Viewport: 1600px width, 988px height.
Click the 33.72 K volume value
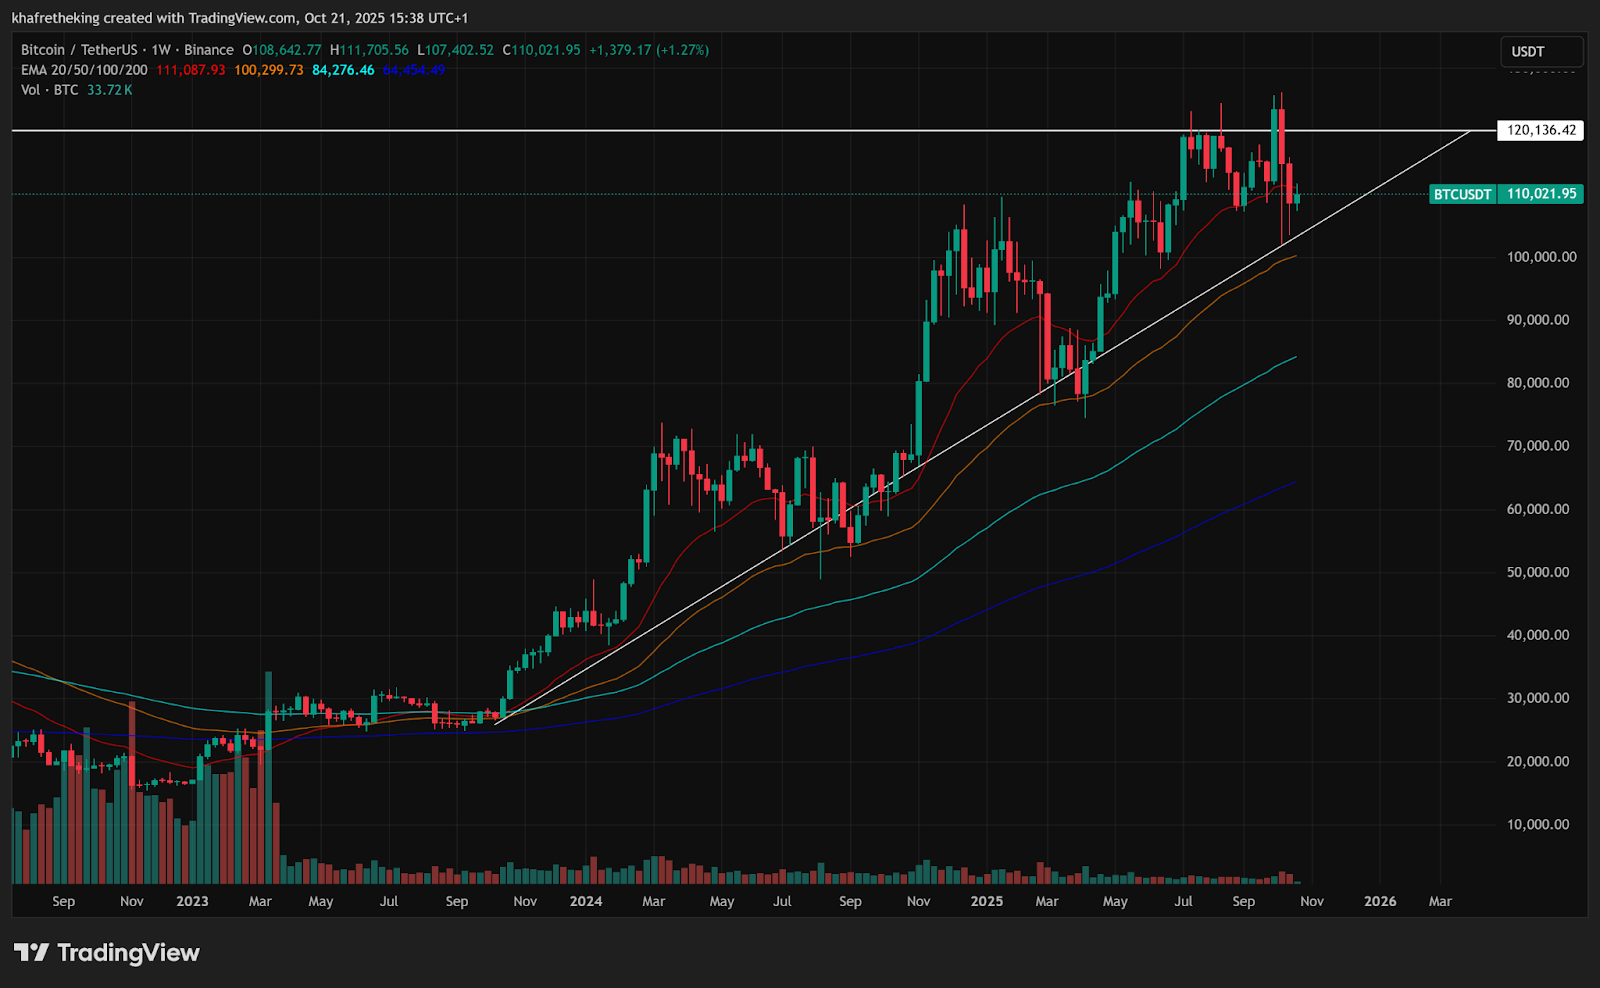110,90
